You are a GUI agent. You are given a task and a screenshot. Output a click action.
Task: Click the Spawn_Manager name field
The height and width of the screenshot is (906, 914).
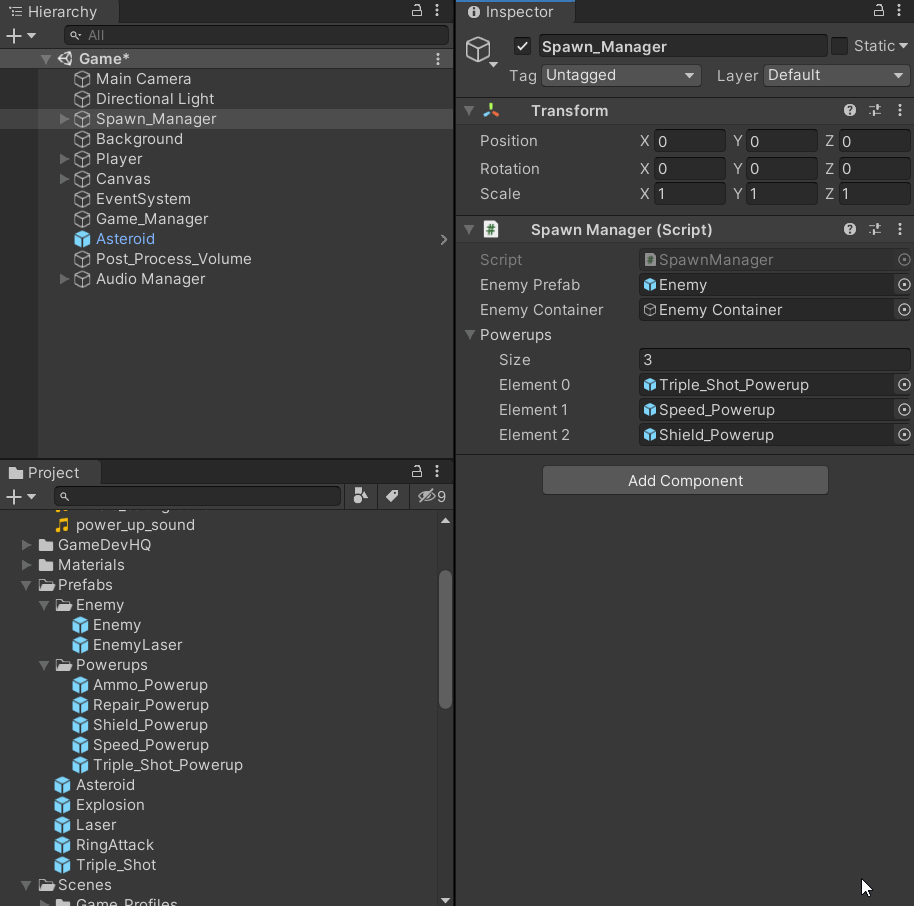[683, 47]
